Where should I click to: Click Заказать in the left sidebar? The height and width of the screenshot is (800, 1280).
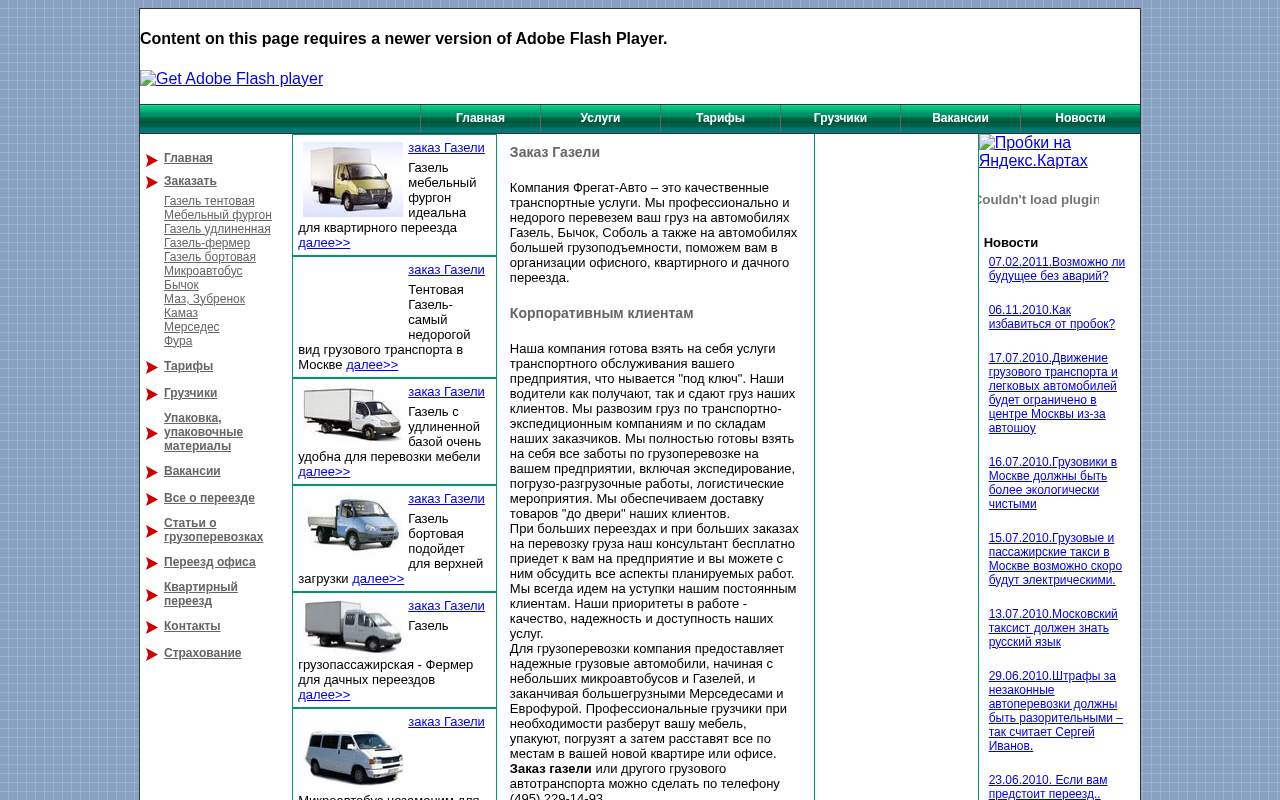[x=190, y=181]
